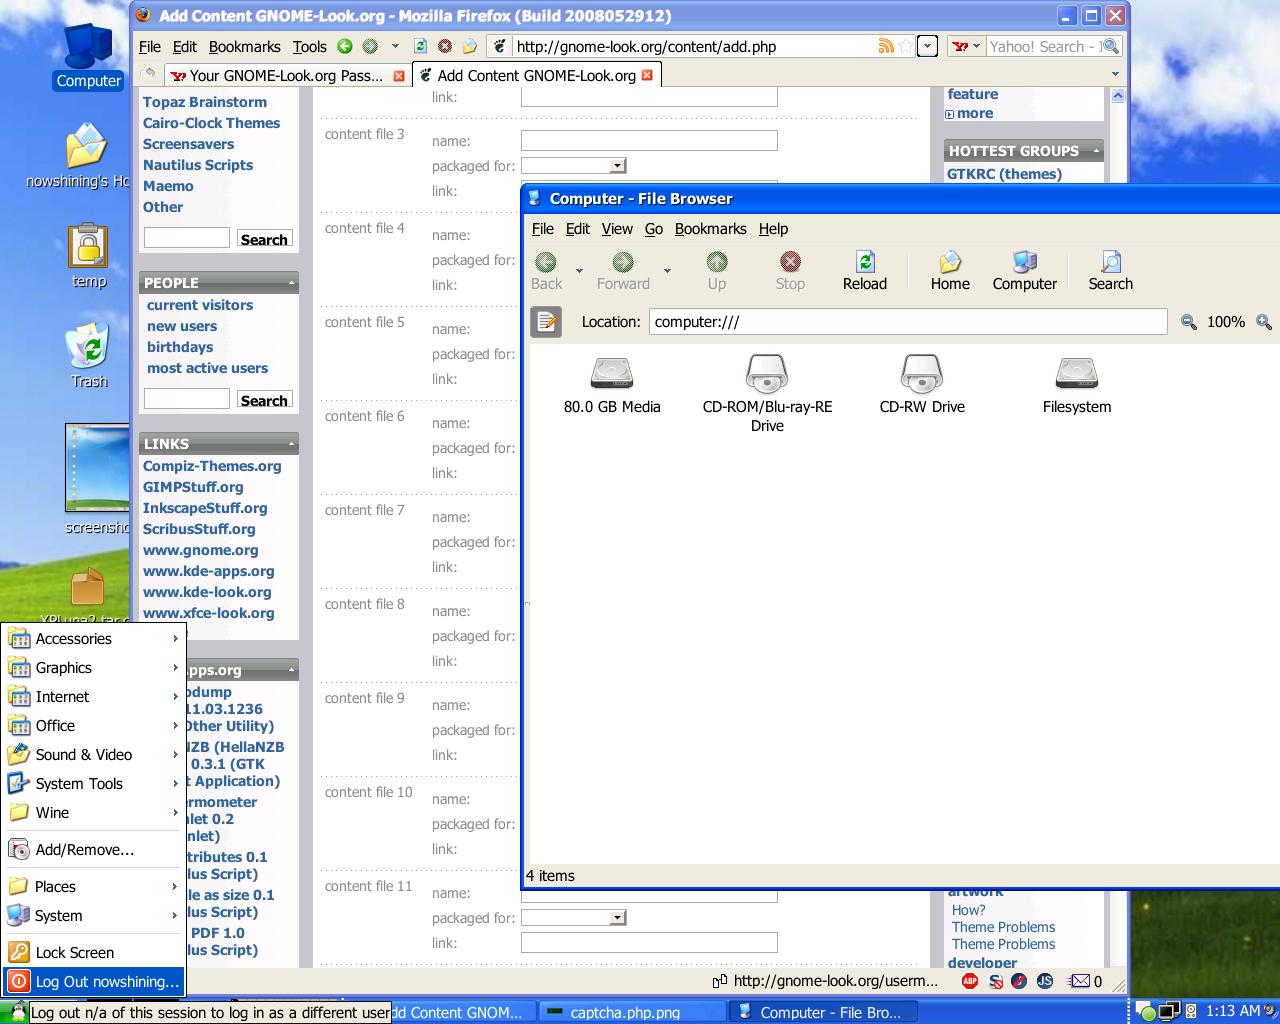Select the CD-ROM/Blu-ray-RE Drive icon
This screenshot has width=1280, height=1024.
pyautogui.click(x=767, y=394)
